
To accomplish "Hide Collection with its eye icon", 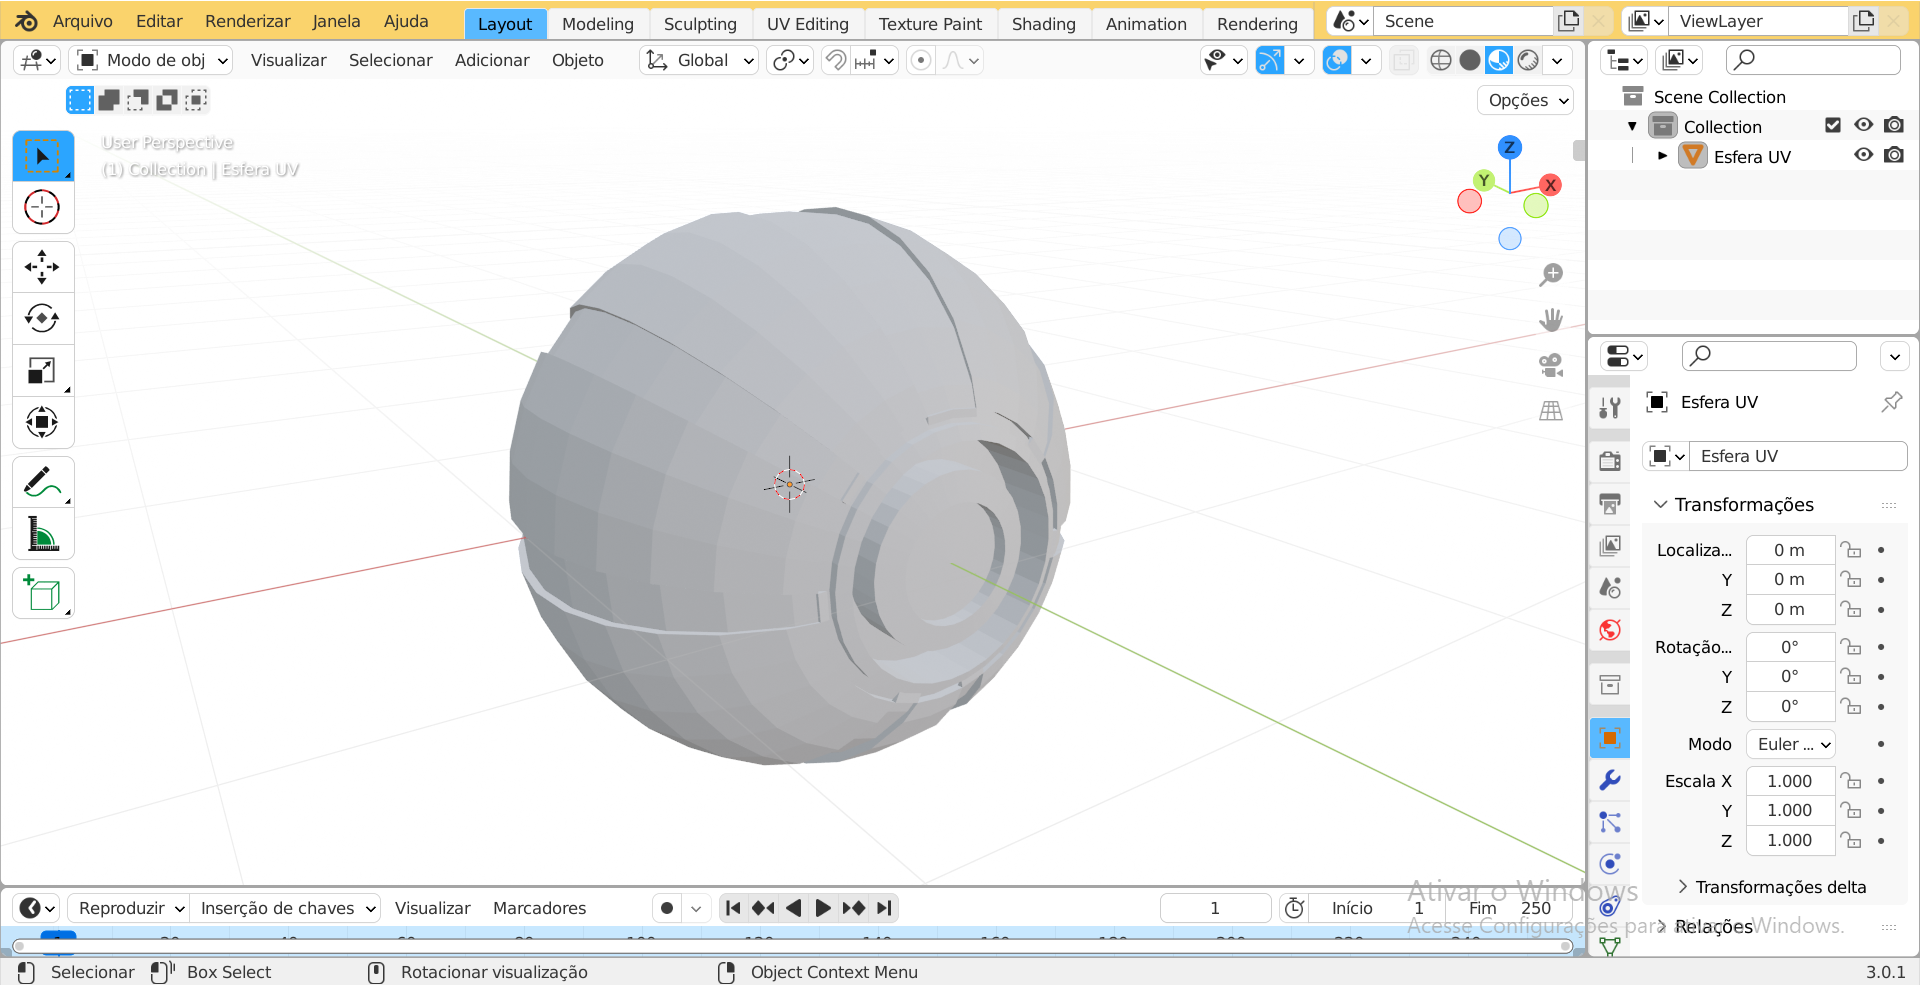I will 1863,125.
